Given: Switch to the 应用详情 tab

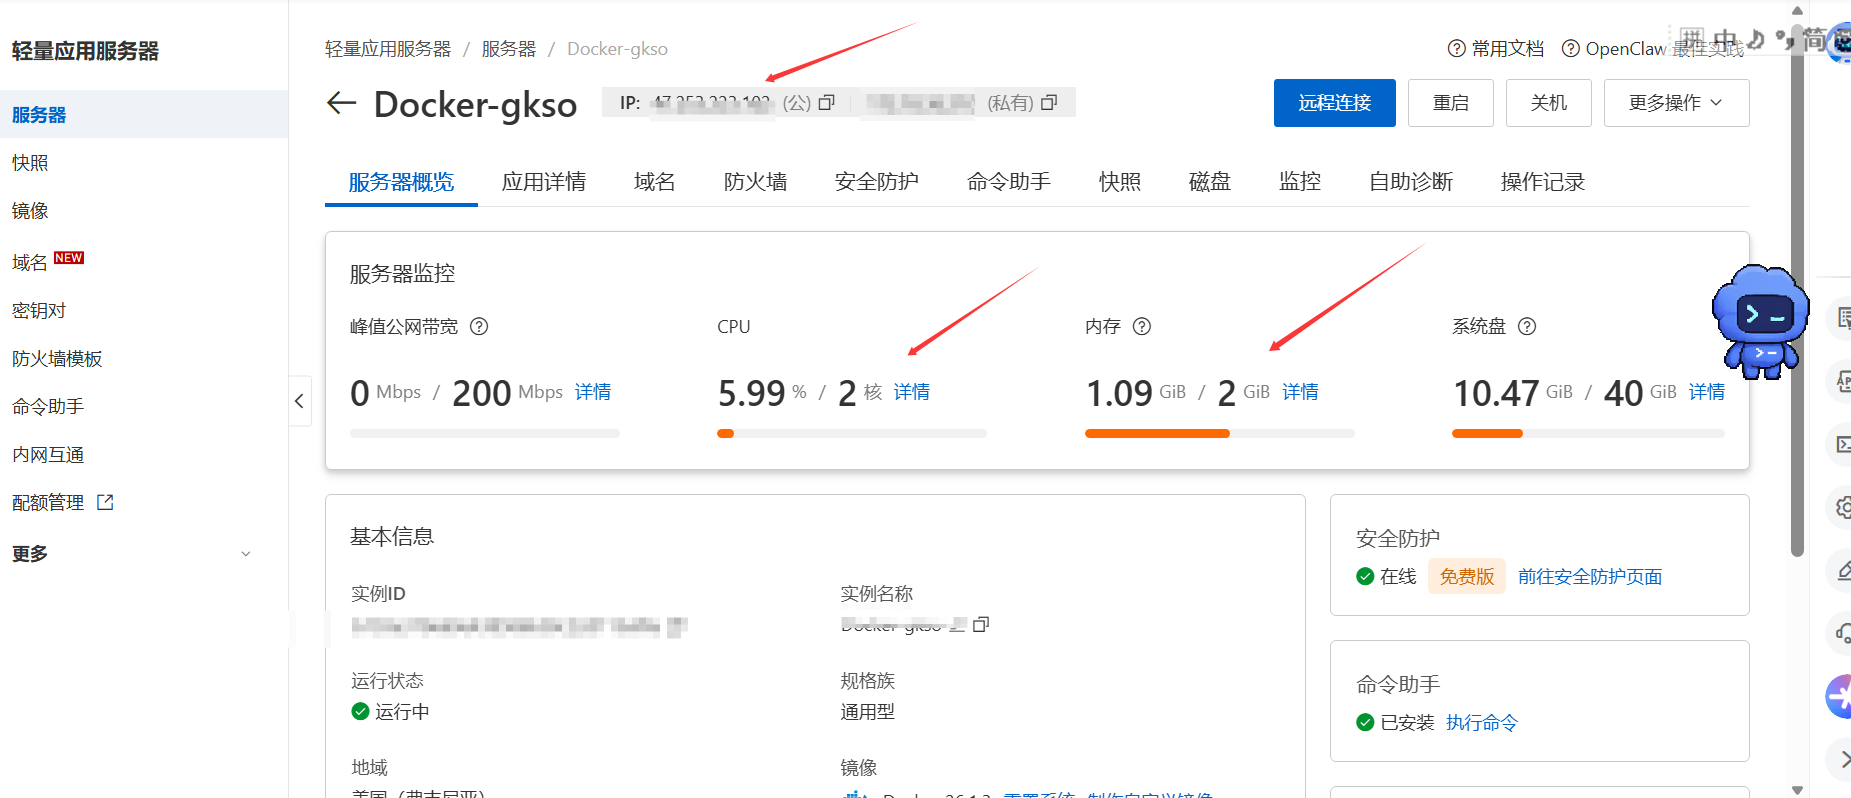Looking at the screenshot, I should coord(544,182).
